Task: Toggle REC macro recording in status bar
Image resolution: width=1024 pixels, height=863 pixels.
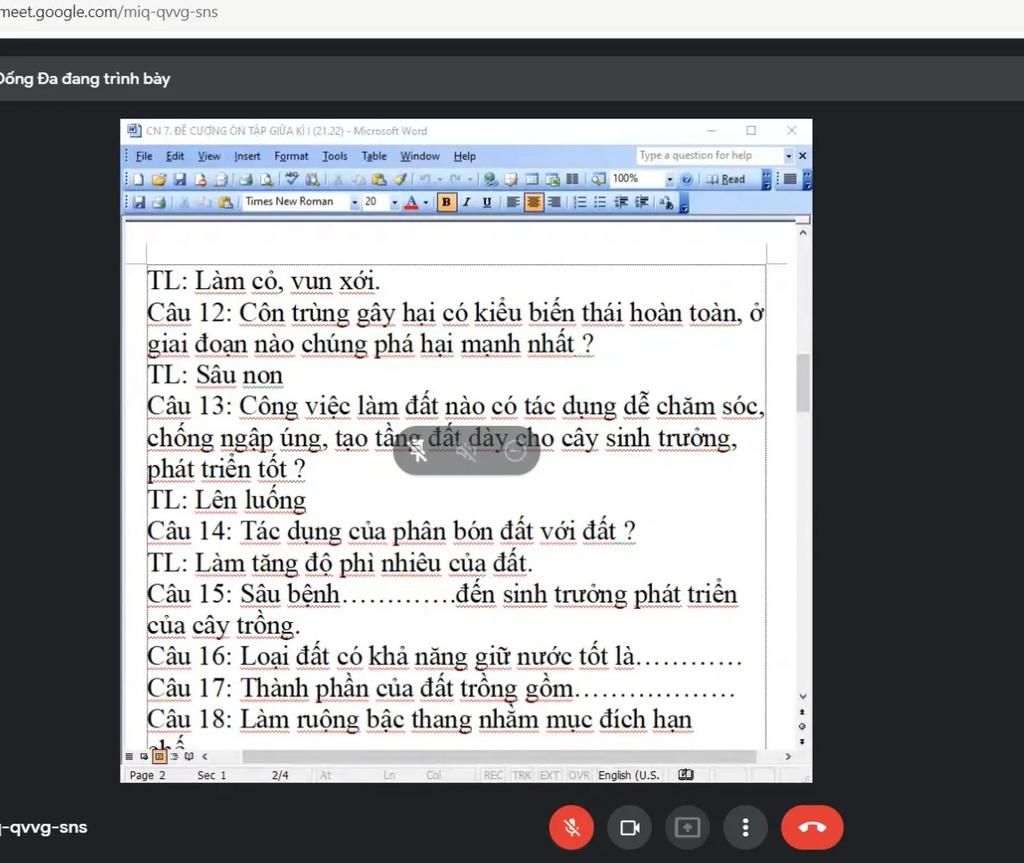Action: pos(493,775)
